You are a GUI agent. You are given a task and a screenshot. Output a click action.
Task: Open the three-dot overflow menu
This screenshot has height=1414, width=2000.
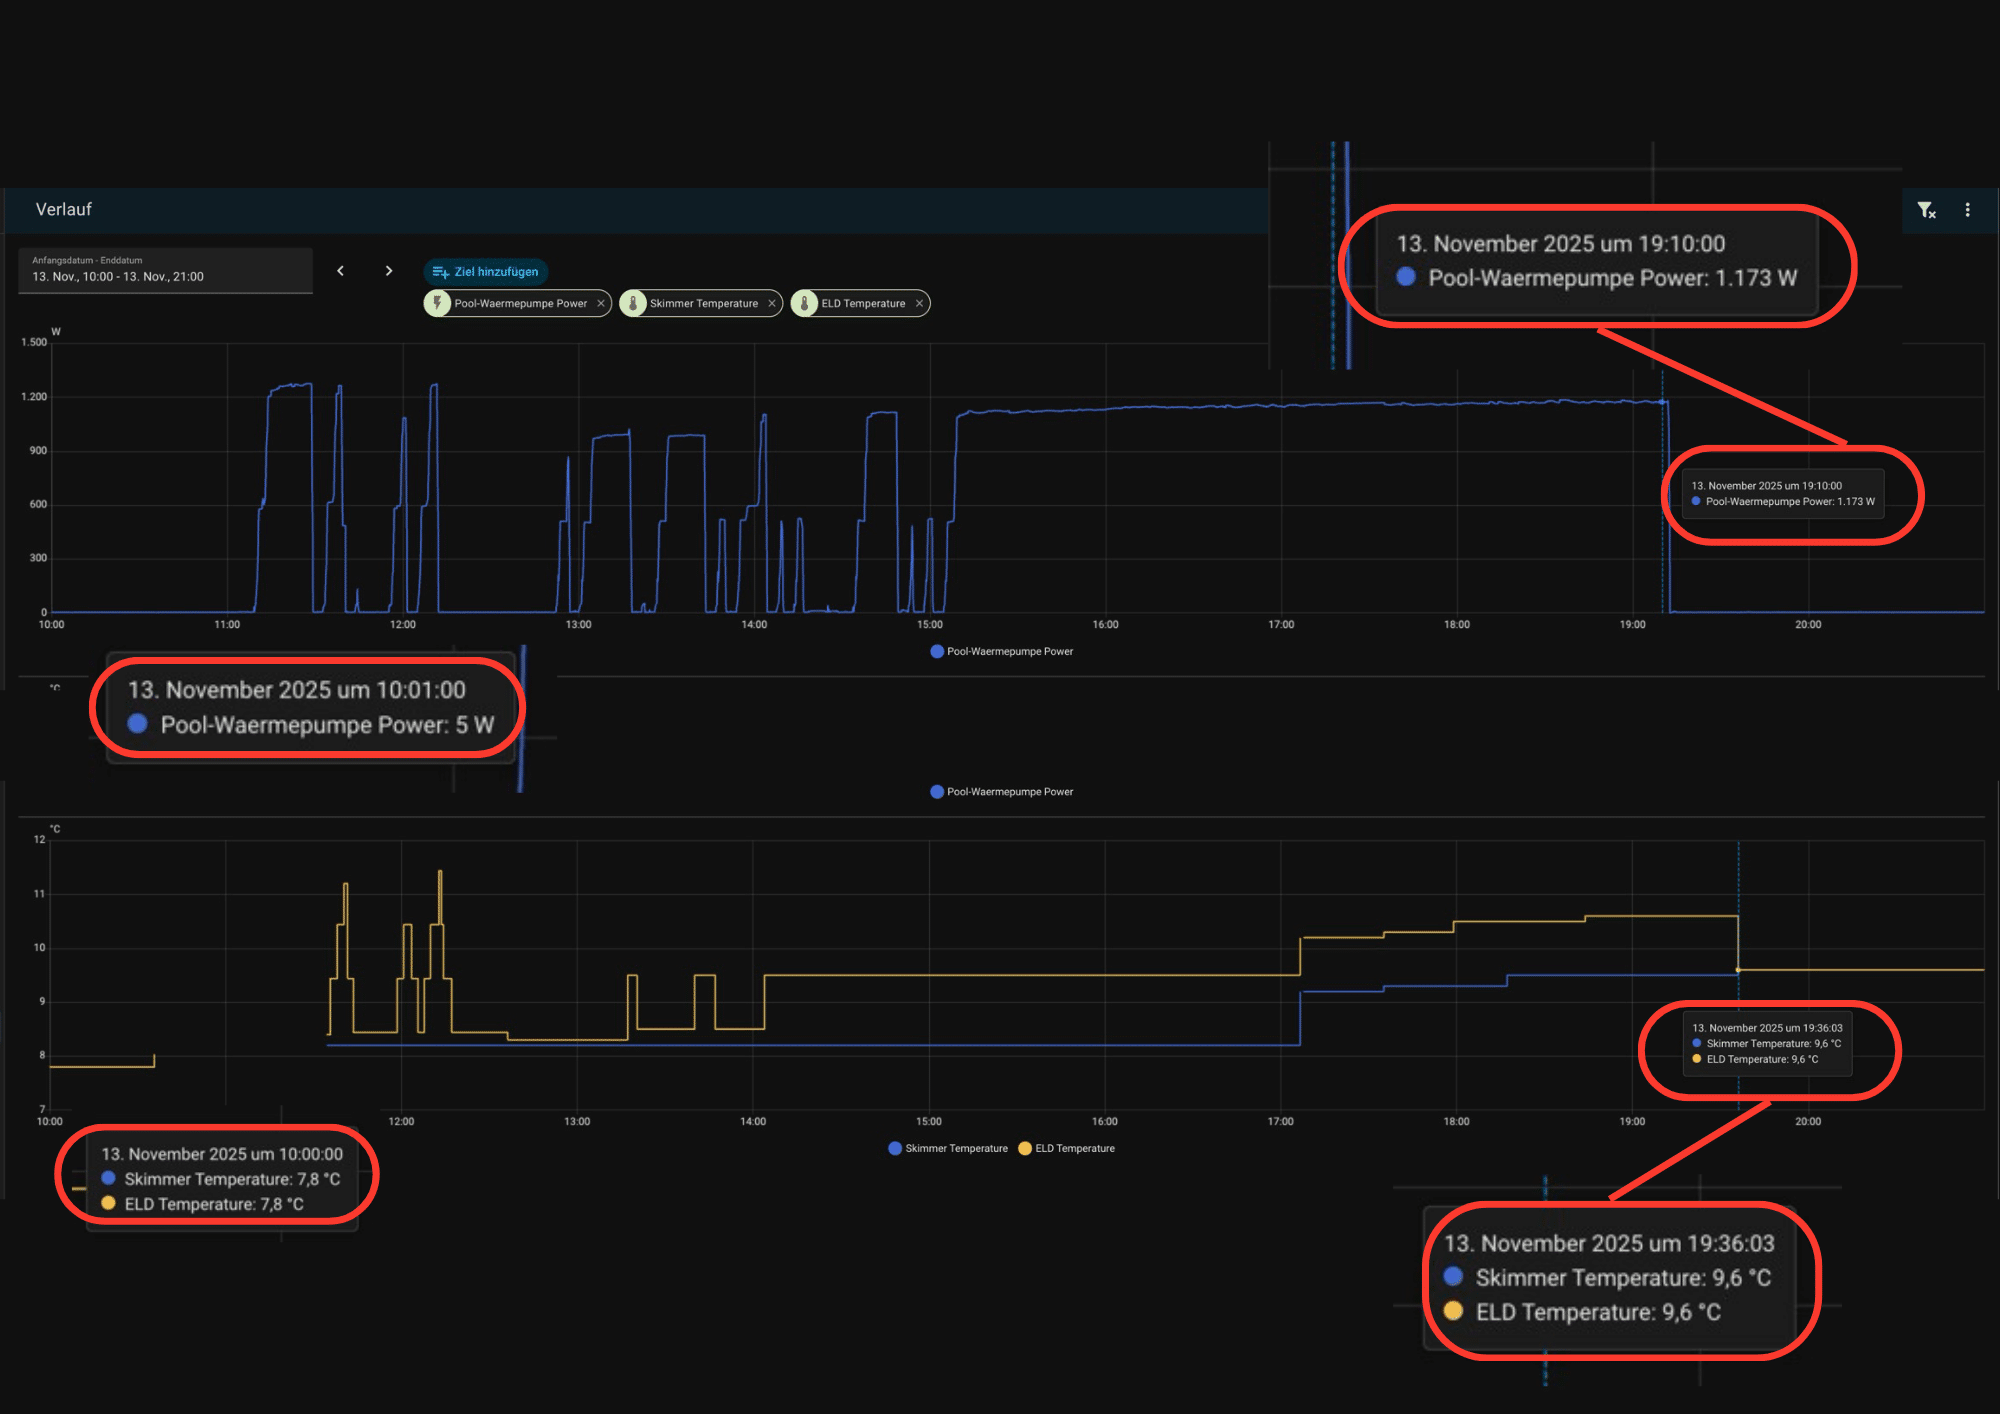(x=1967, y=210)
